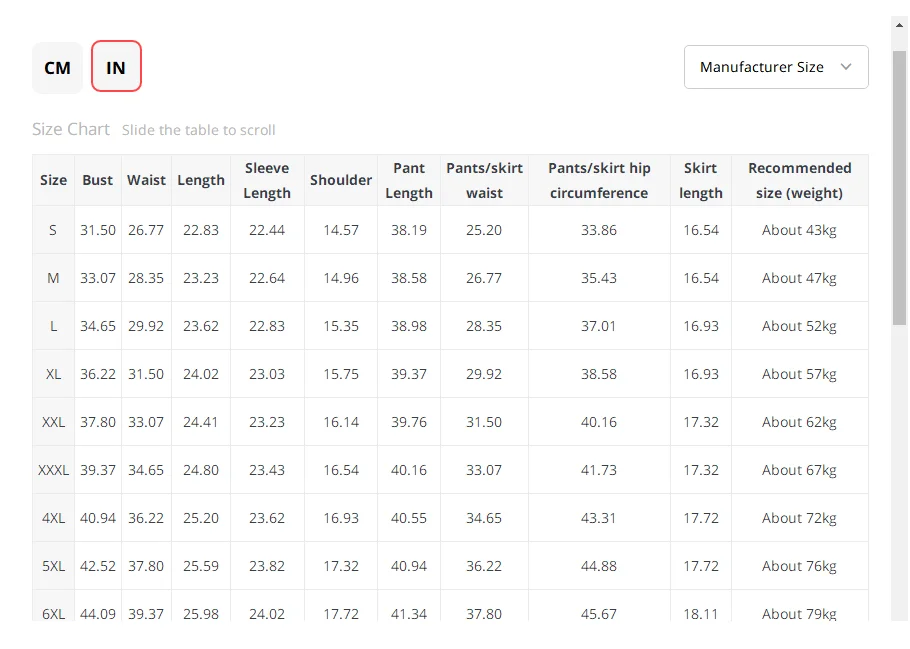Viewport: 910px width, 649px height.
Task: Select the 5XL size row label
Action: point(53,567)
